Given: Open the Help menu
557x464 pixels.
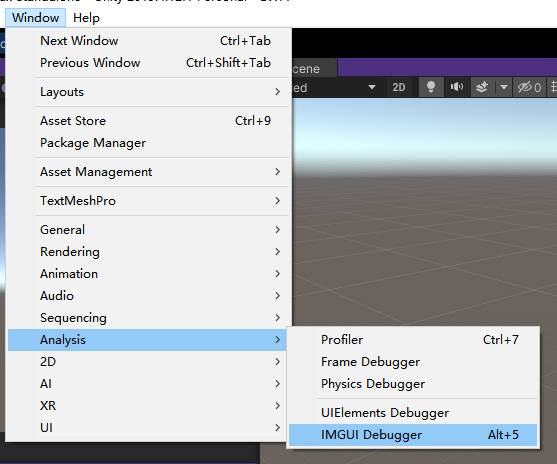Looking at the screenshot, I should (86, 18).
